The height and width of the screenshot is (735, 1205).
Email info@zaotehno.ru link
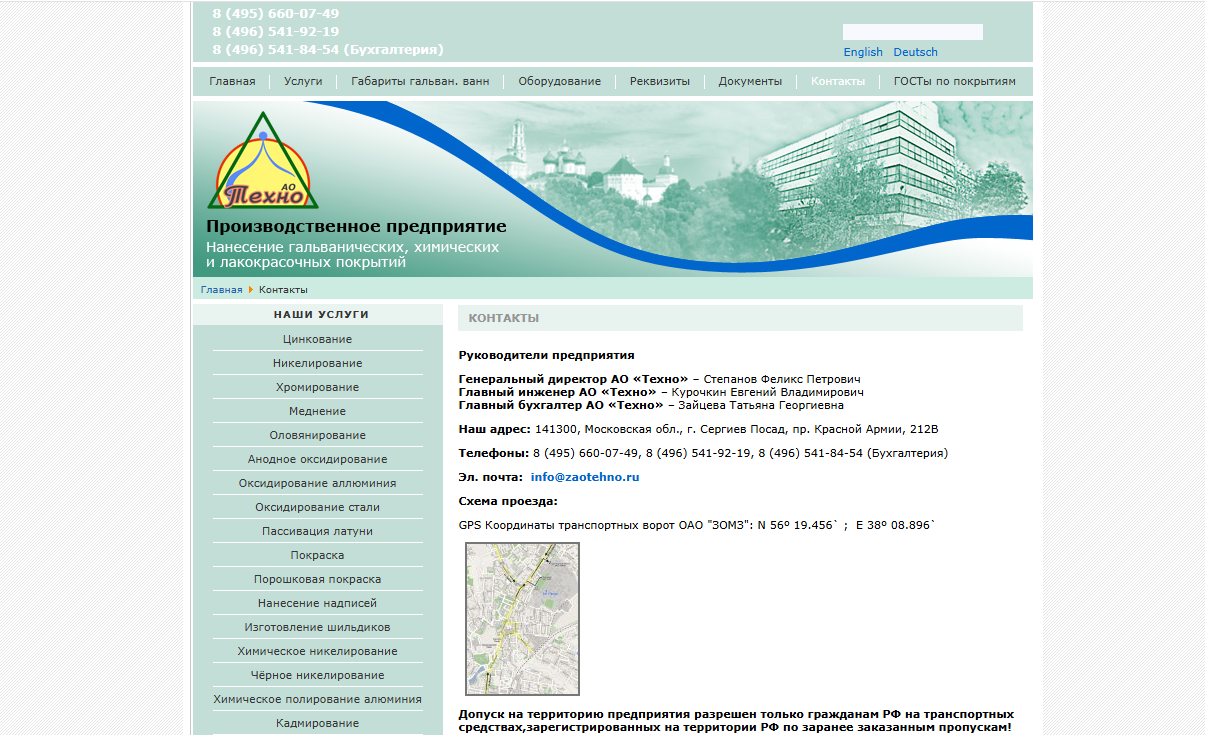point(584,478)
